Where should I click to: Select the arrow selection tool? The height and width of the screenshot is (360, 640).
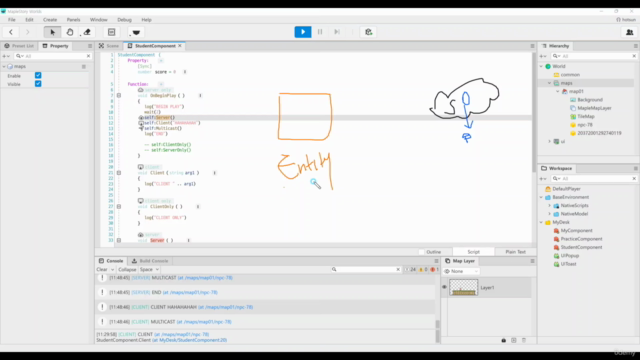pos(52,32)
